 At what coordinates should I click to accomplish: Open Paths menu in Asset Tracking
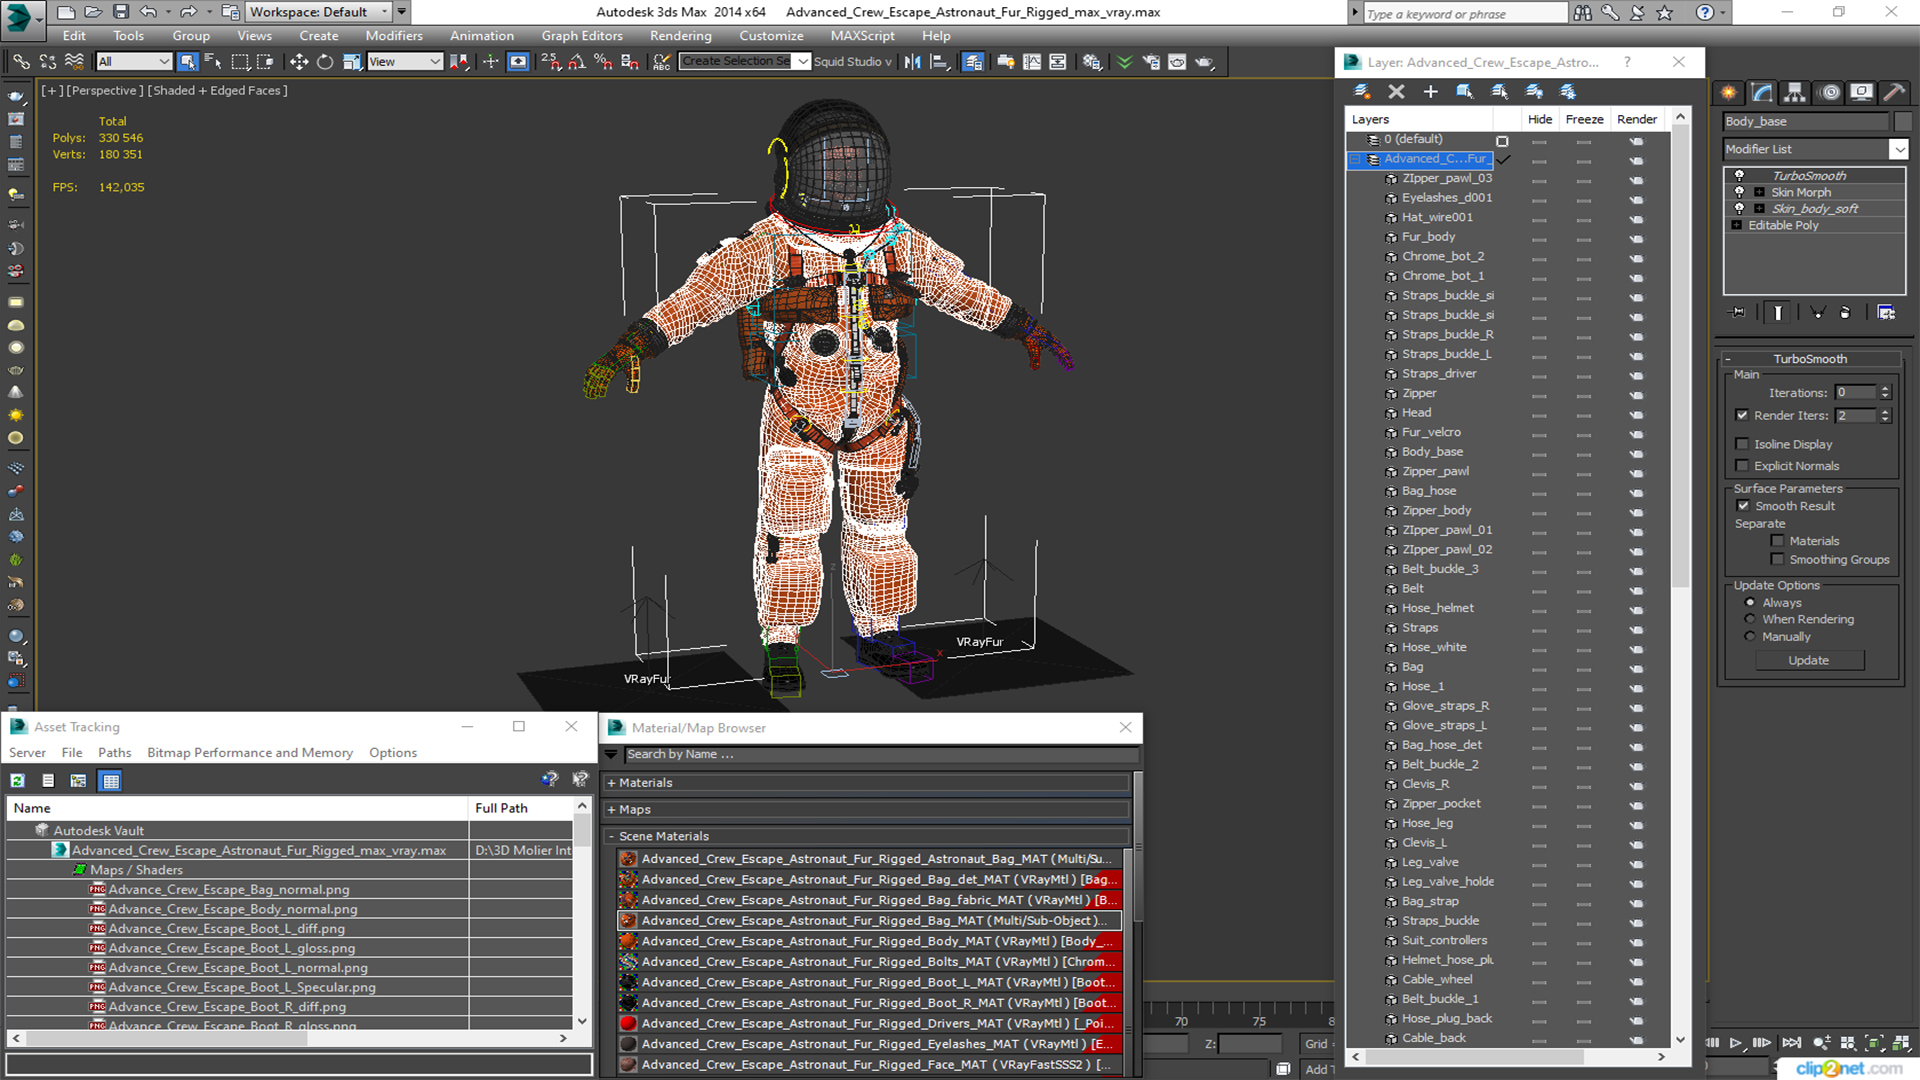click(114, 753)
